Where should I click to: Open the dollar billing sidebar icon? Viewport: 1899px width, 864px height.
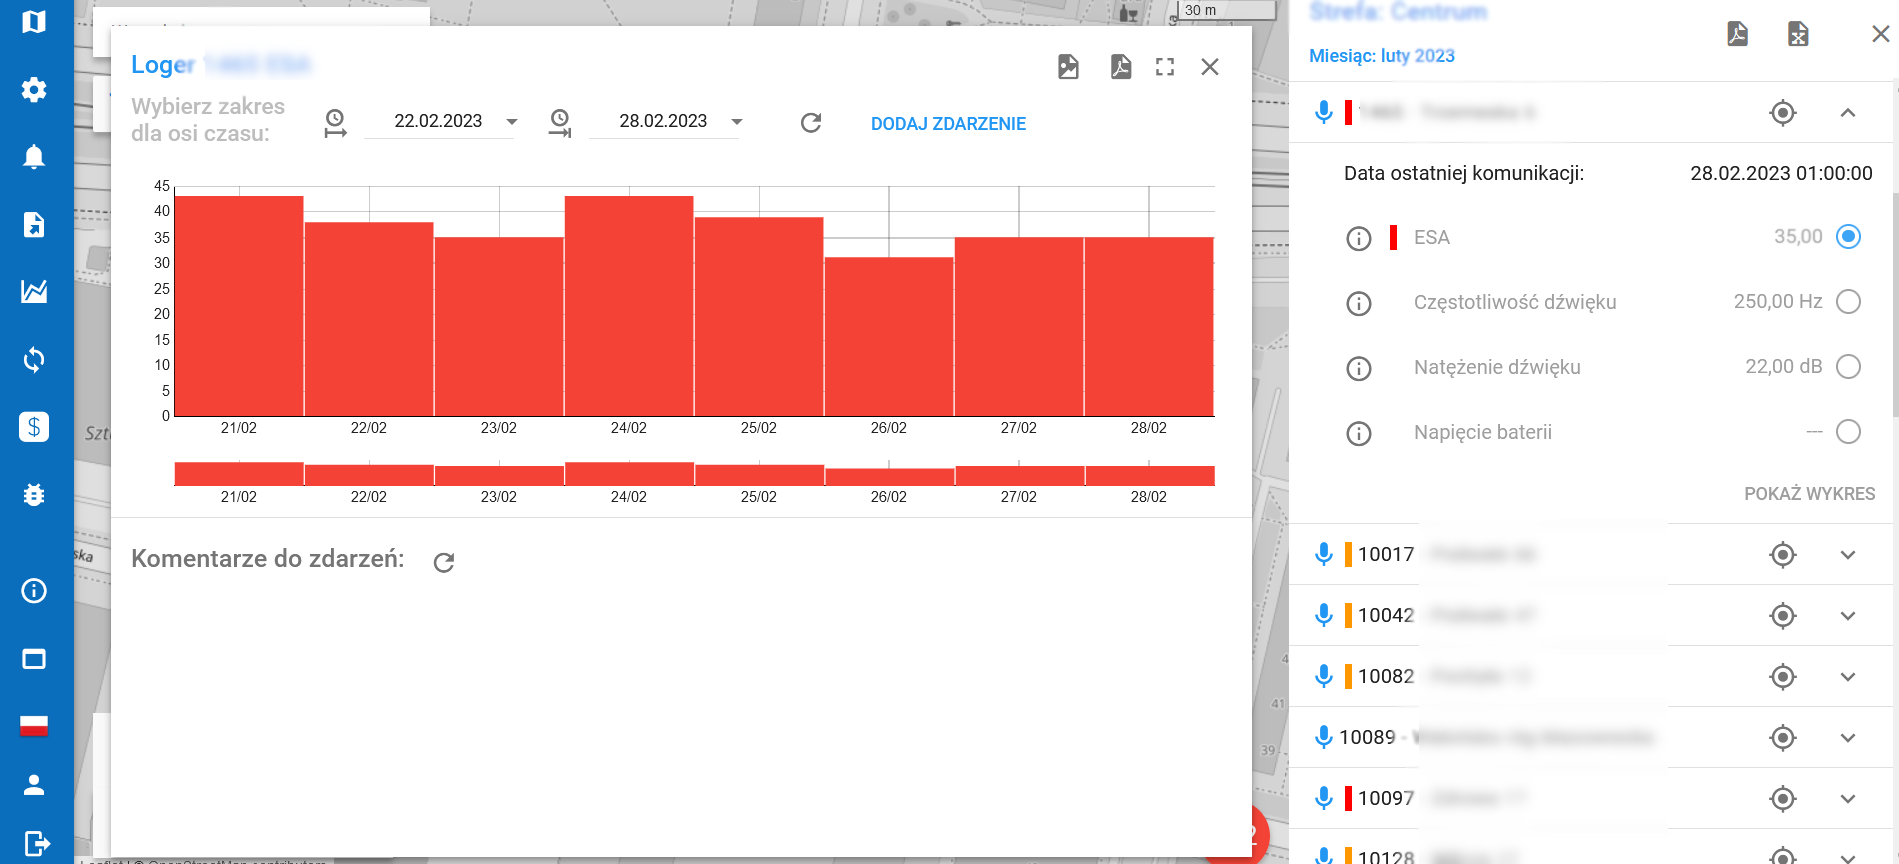point(34,427)
